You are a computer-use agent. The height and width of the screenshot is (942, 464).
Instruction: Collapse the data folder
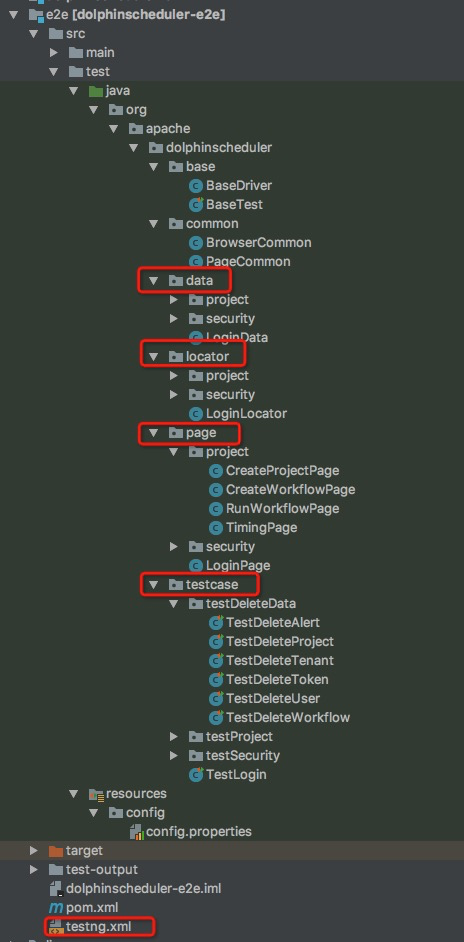154,281
